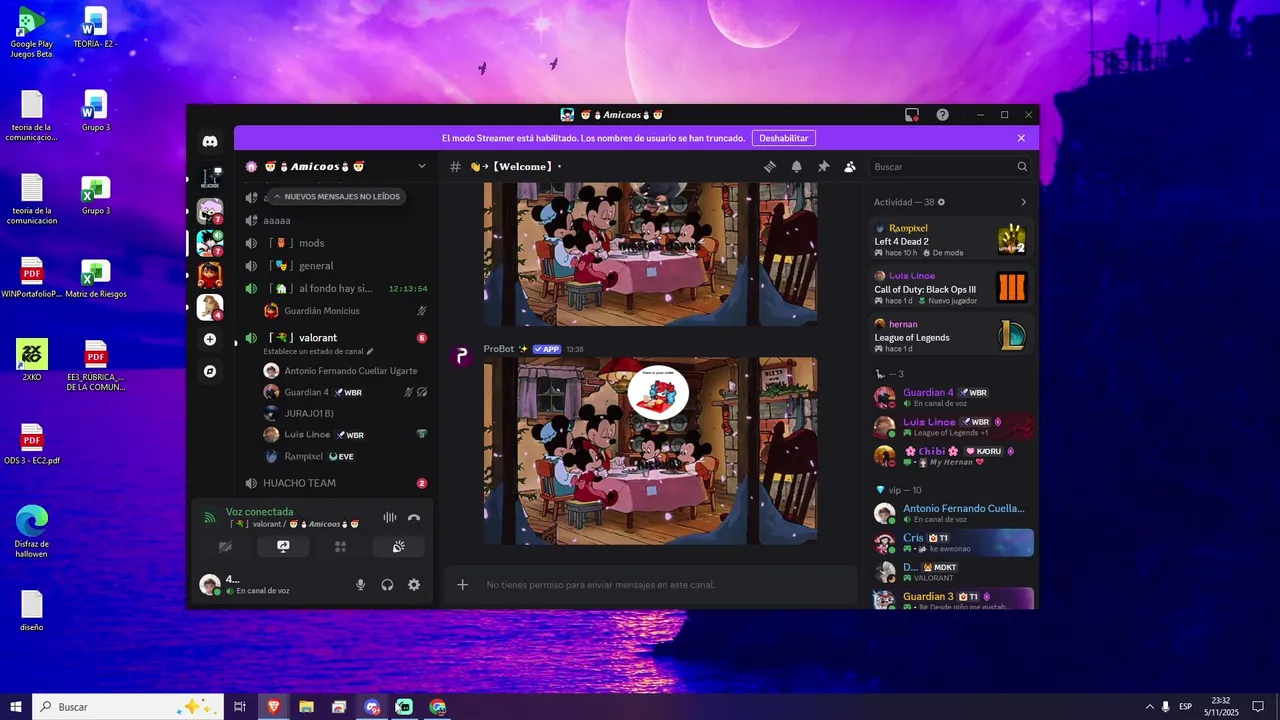
Task: Open the 'Voz conectada' connection details
Action: [259, 512]
